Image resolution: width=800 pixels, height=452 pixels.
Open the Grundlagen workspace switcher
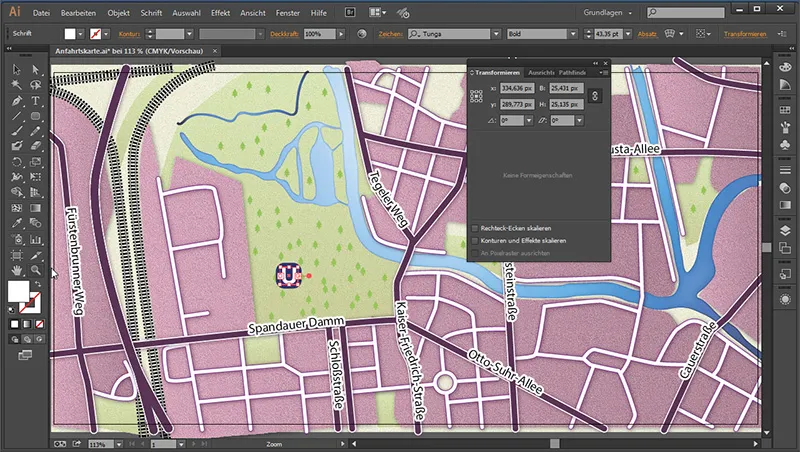(608, 13)
